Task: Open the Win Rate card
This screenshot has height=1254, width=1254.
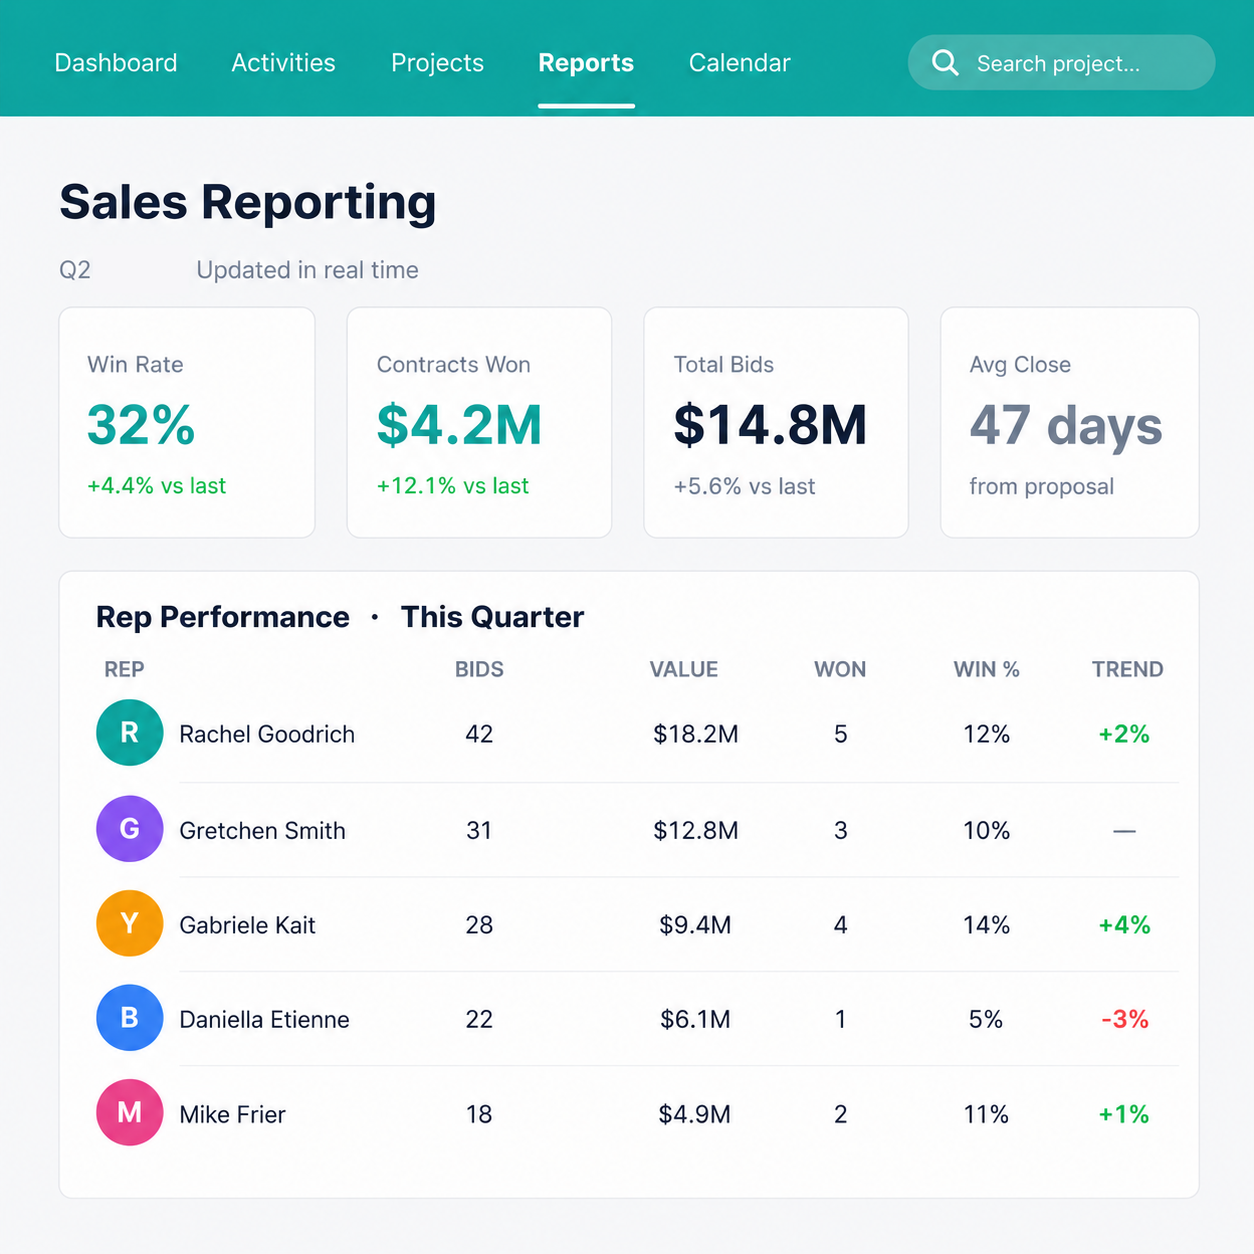Action: pyautogui.click(x=187, y=422)
